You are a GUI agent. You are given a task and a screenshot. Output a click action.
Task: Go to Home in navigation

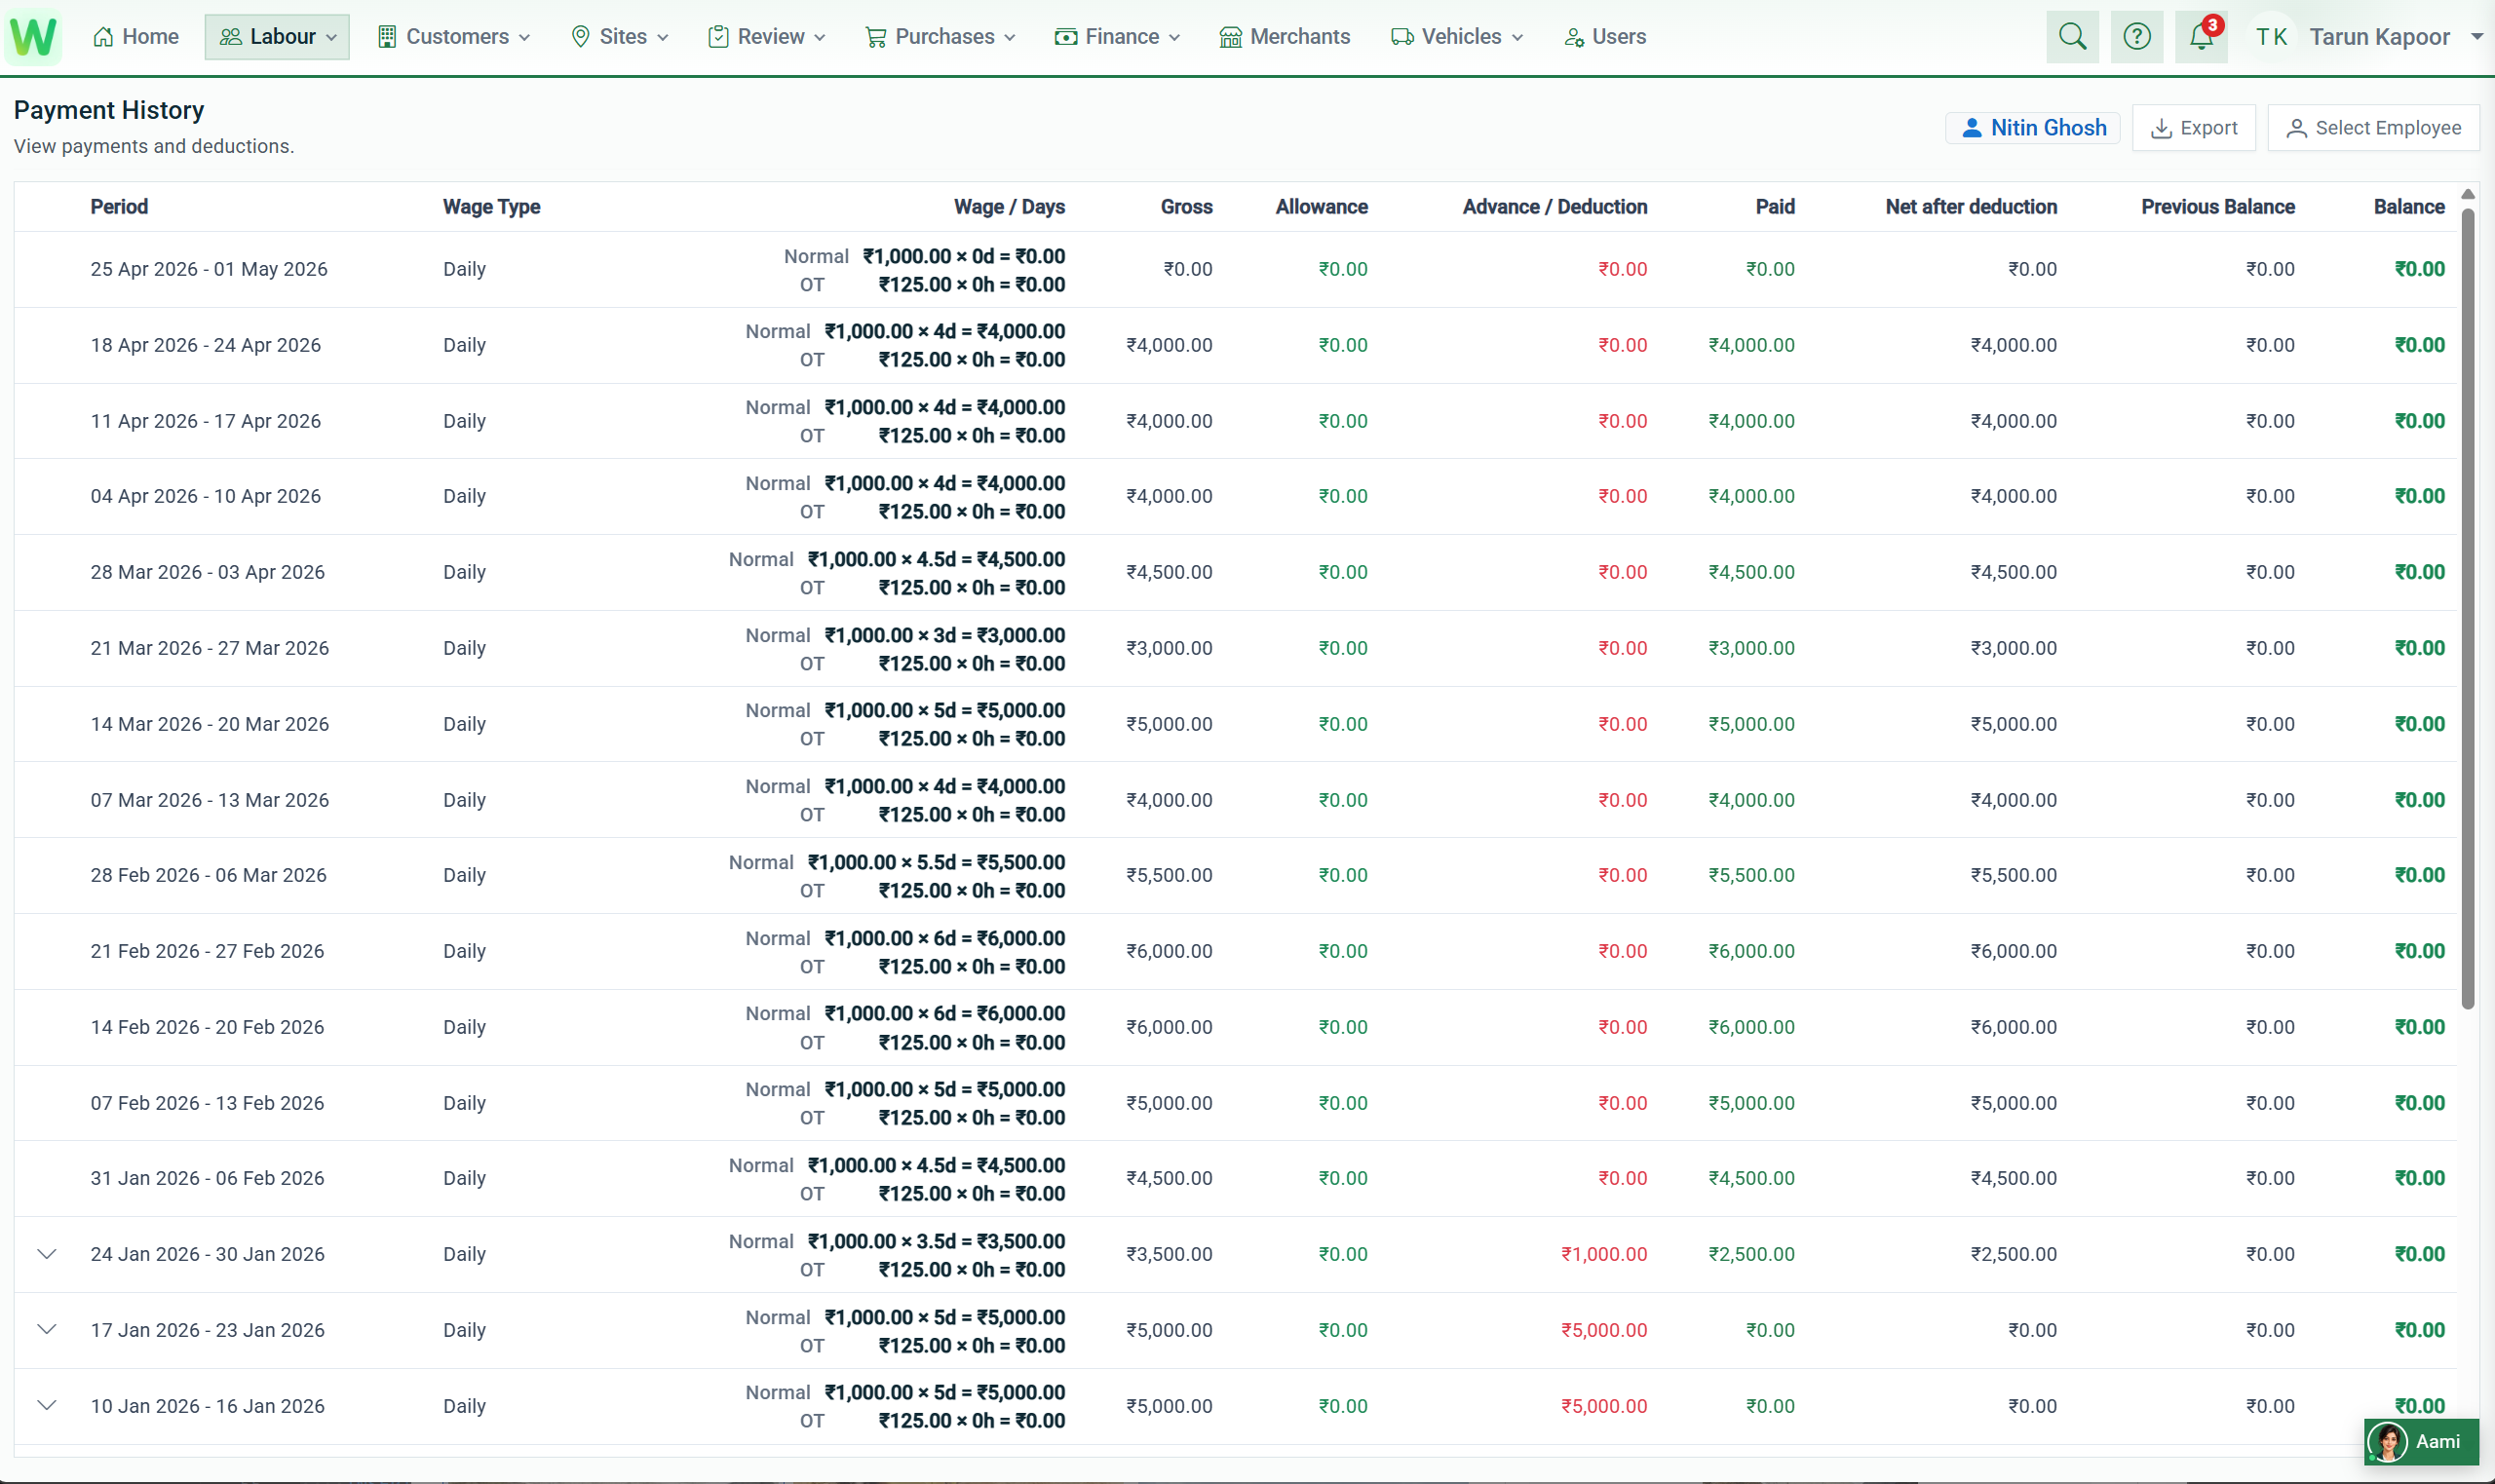pos(136,37)
